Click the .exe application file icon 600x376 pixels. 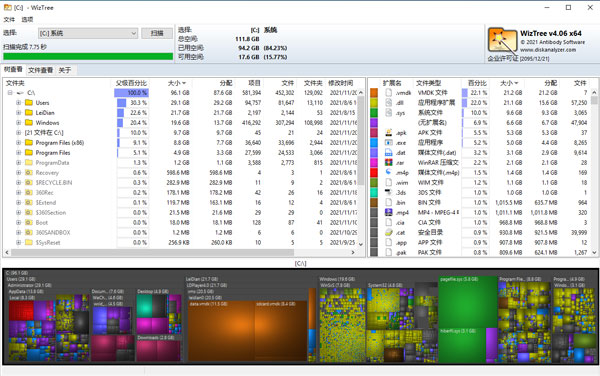tap(388, 143)
